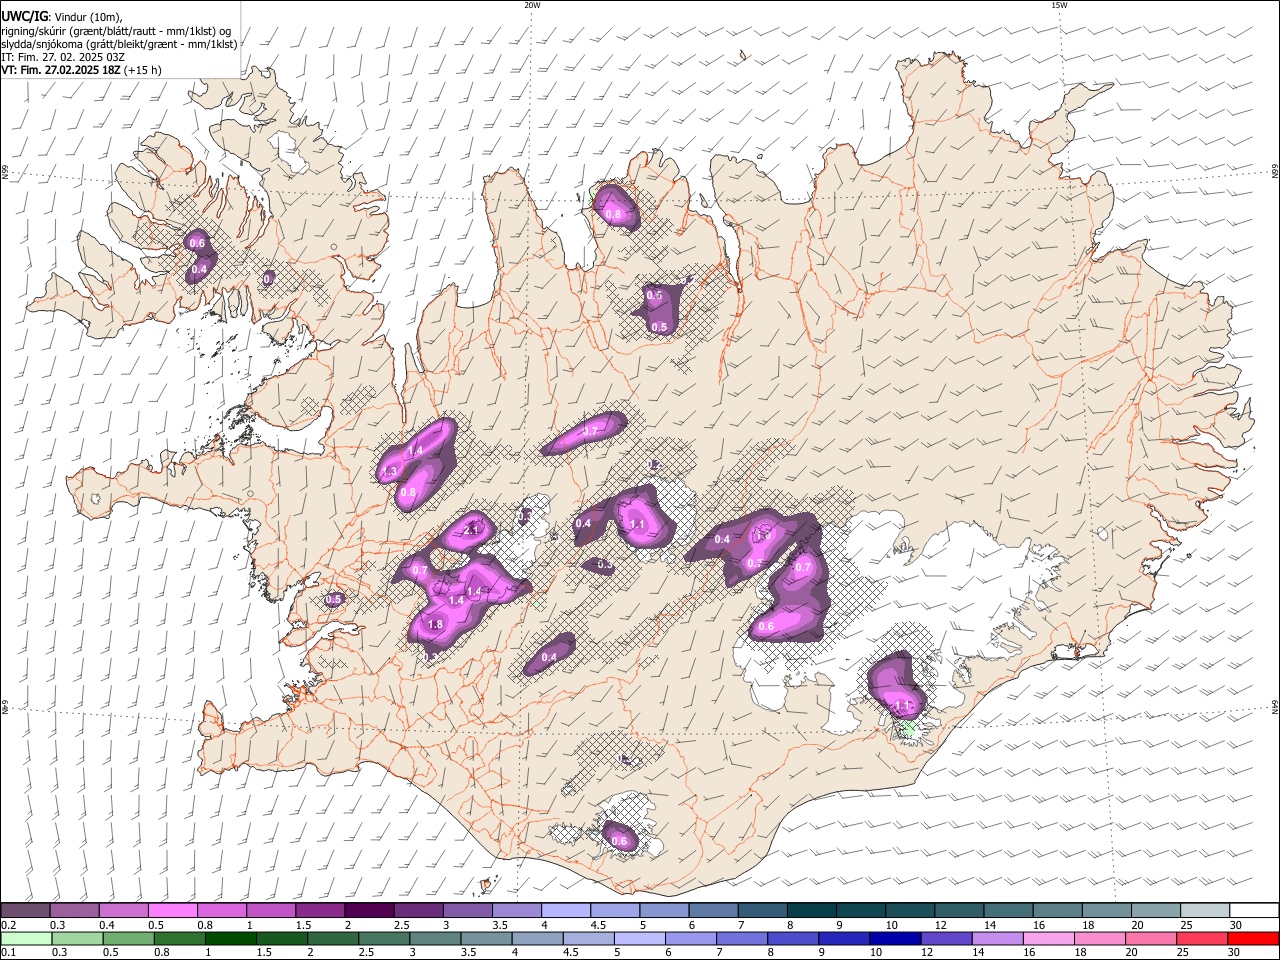The image size is (1280, 960).
Task: Click the bright red 30 swatch in rain scale
Action: [x=1254, y=938]
